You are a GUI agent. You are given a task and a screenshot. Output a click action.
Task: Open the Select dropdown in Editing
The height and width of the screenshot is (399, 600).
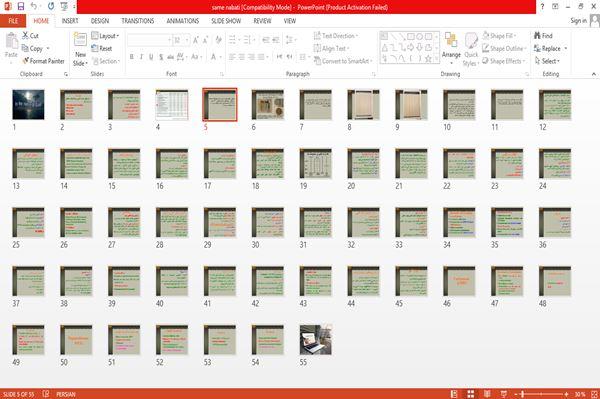pyautogui.click(x=547, y=61)
